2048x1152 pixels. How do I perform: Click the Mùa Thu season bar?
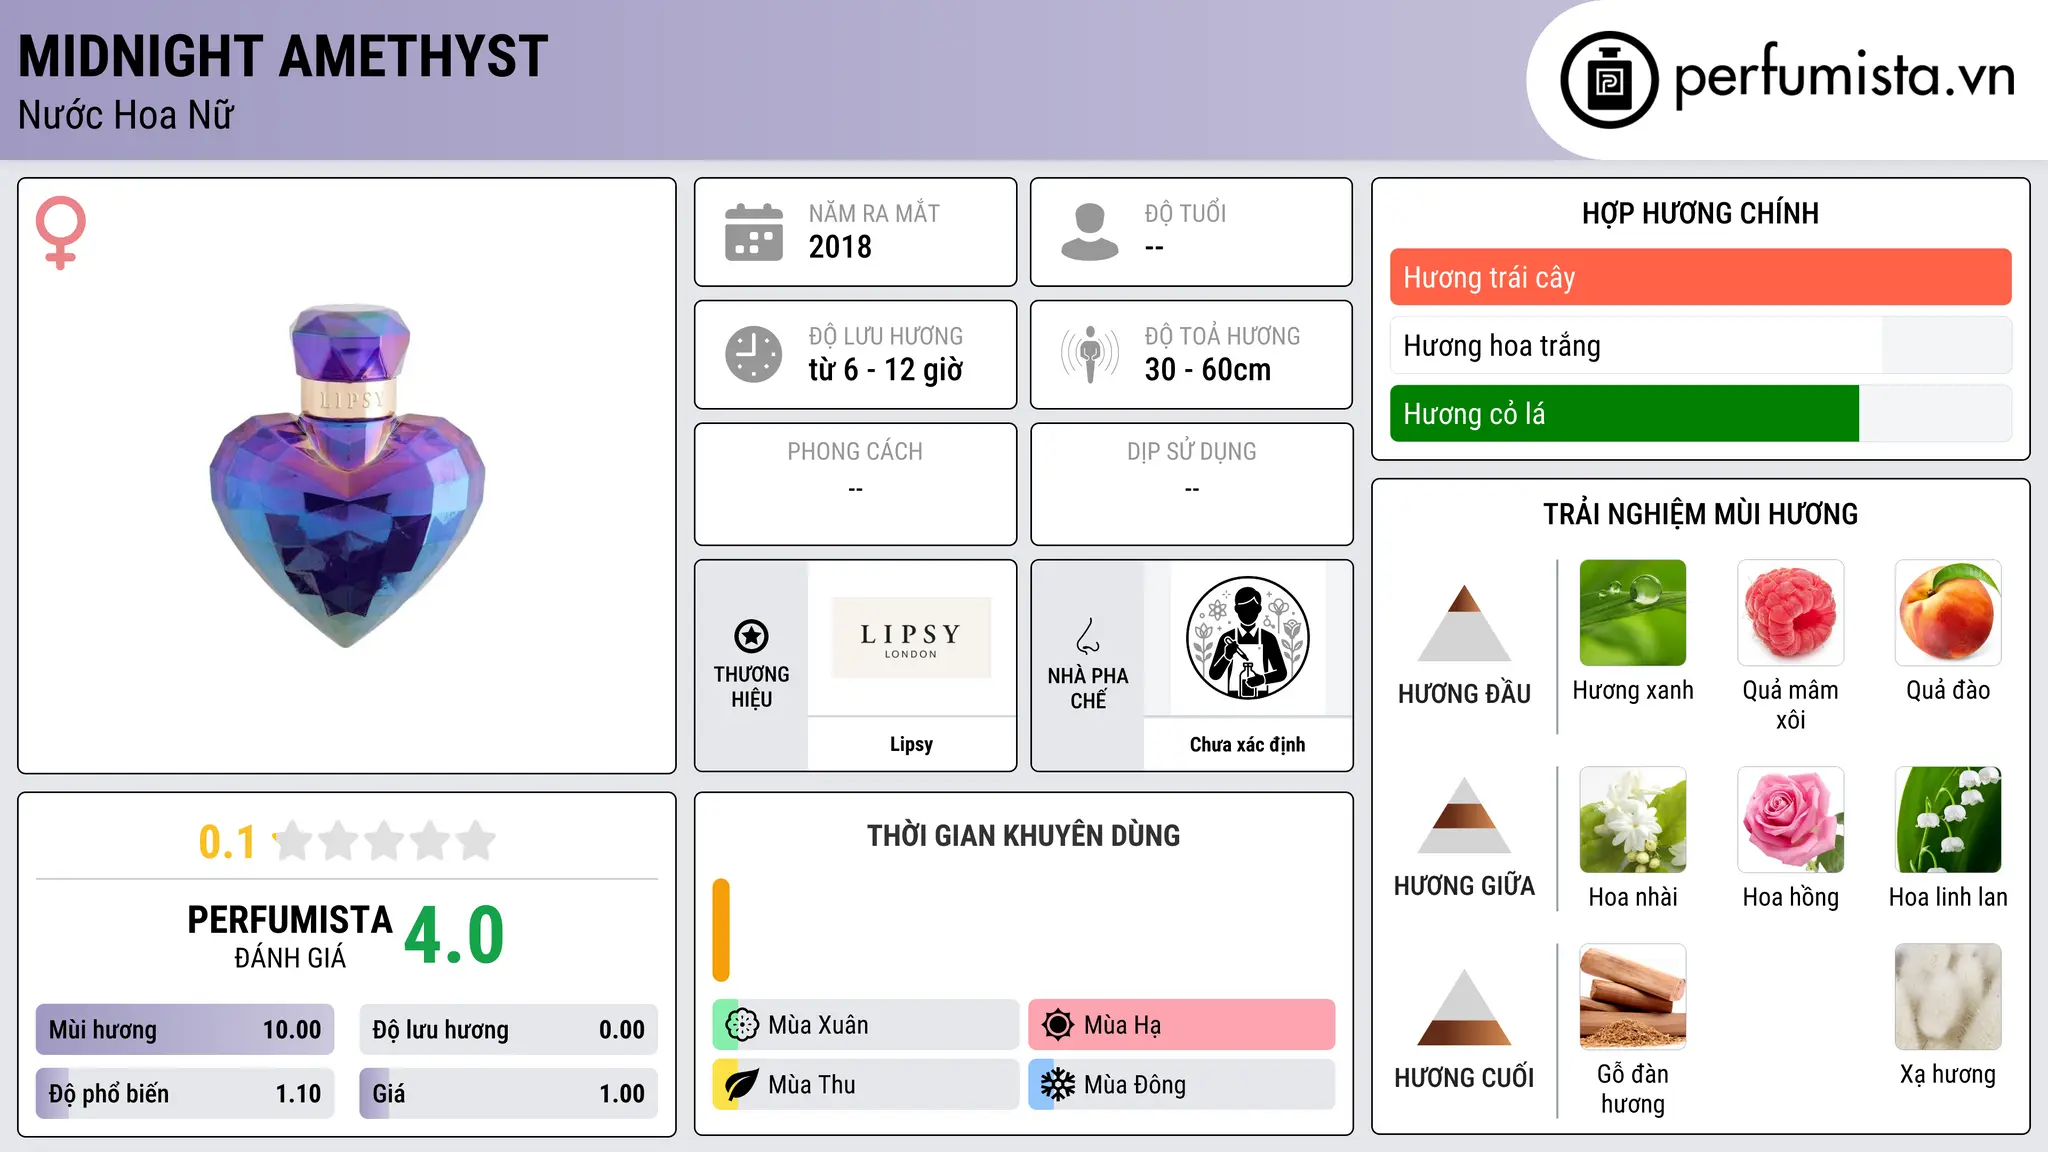[x=866, y=1085]
